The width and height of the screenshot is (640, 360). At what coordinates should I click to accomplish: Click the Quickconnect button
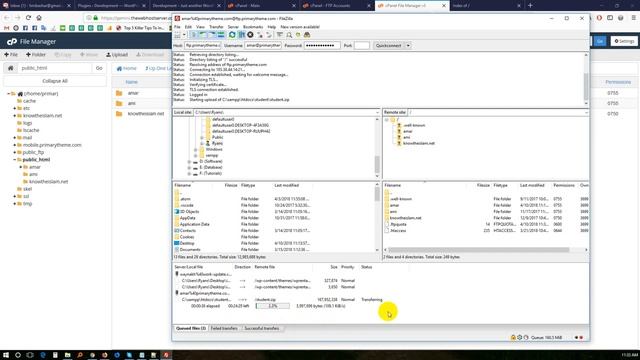point(389,46)
